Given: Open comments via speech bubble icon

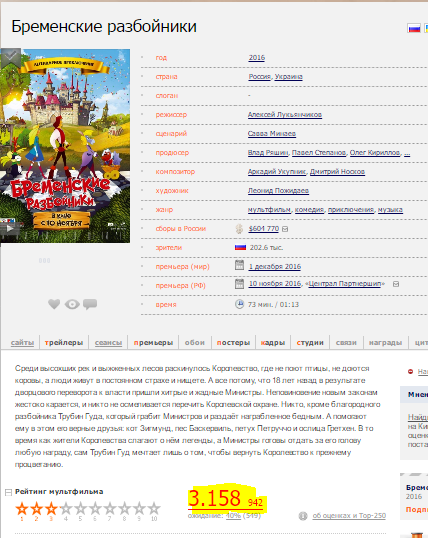Looking at the screenshot, I should click(x=90, y=304).
